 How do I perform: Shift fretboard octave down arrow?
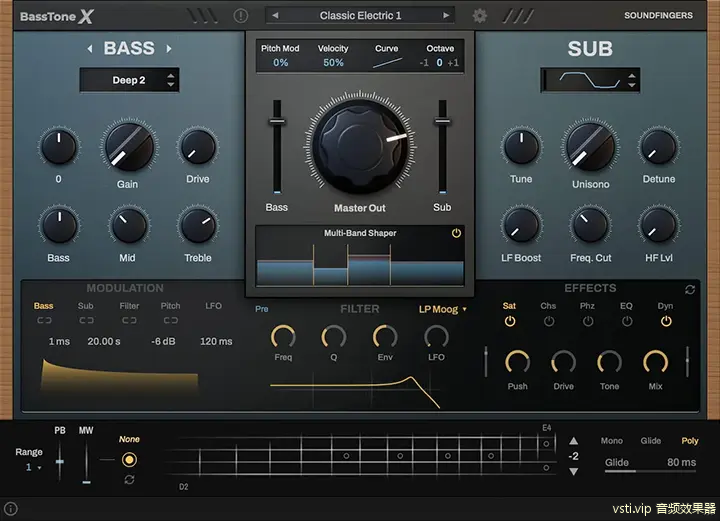[574, 471]
